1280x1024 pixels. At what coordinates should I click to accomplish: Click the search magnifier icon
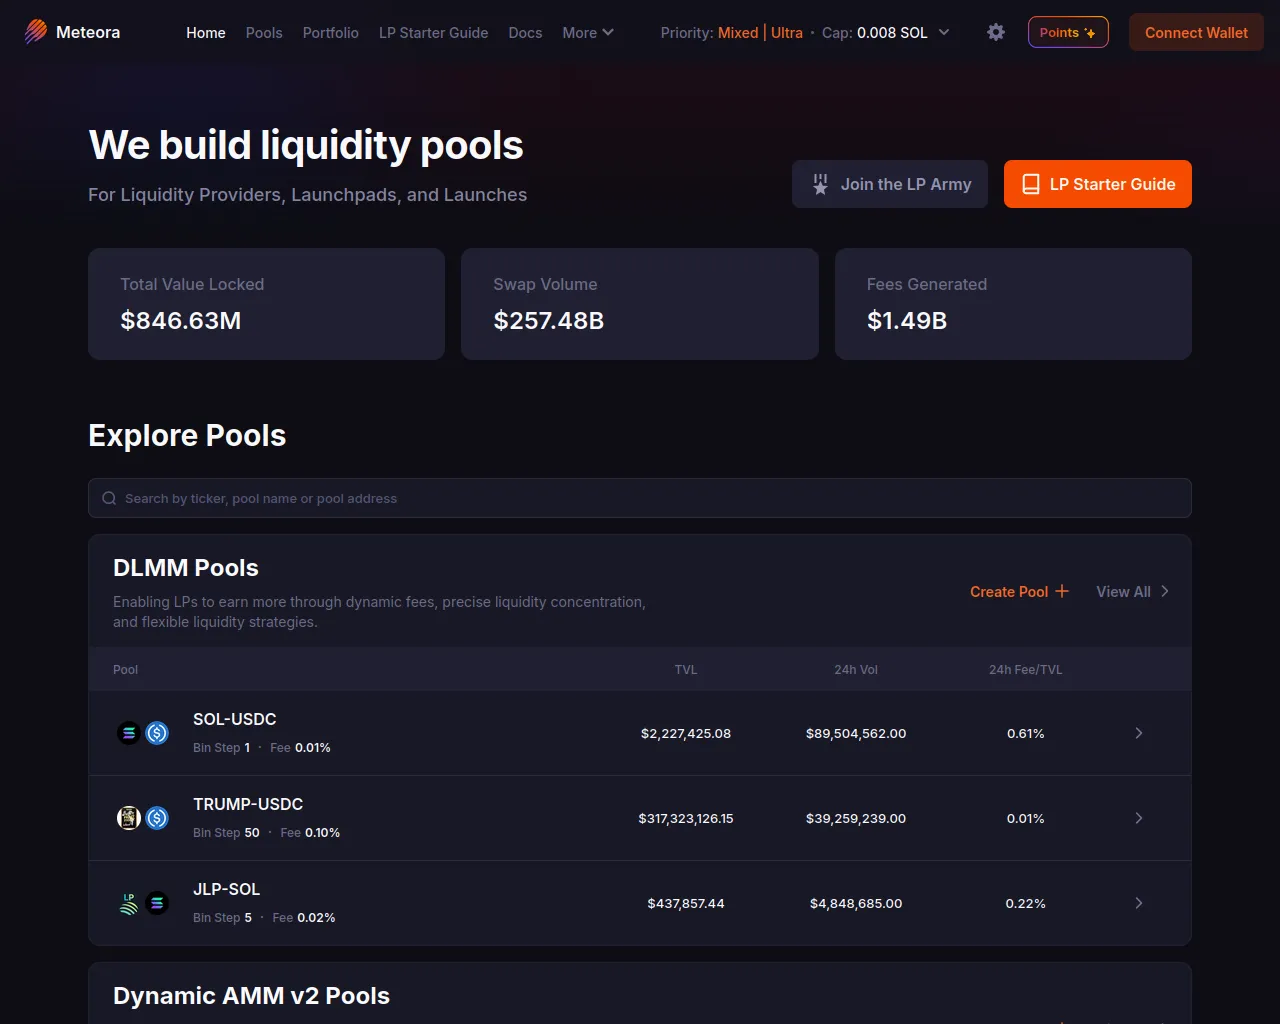(x=109, y=498)
